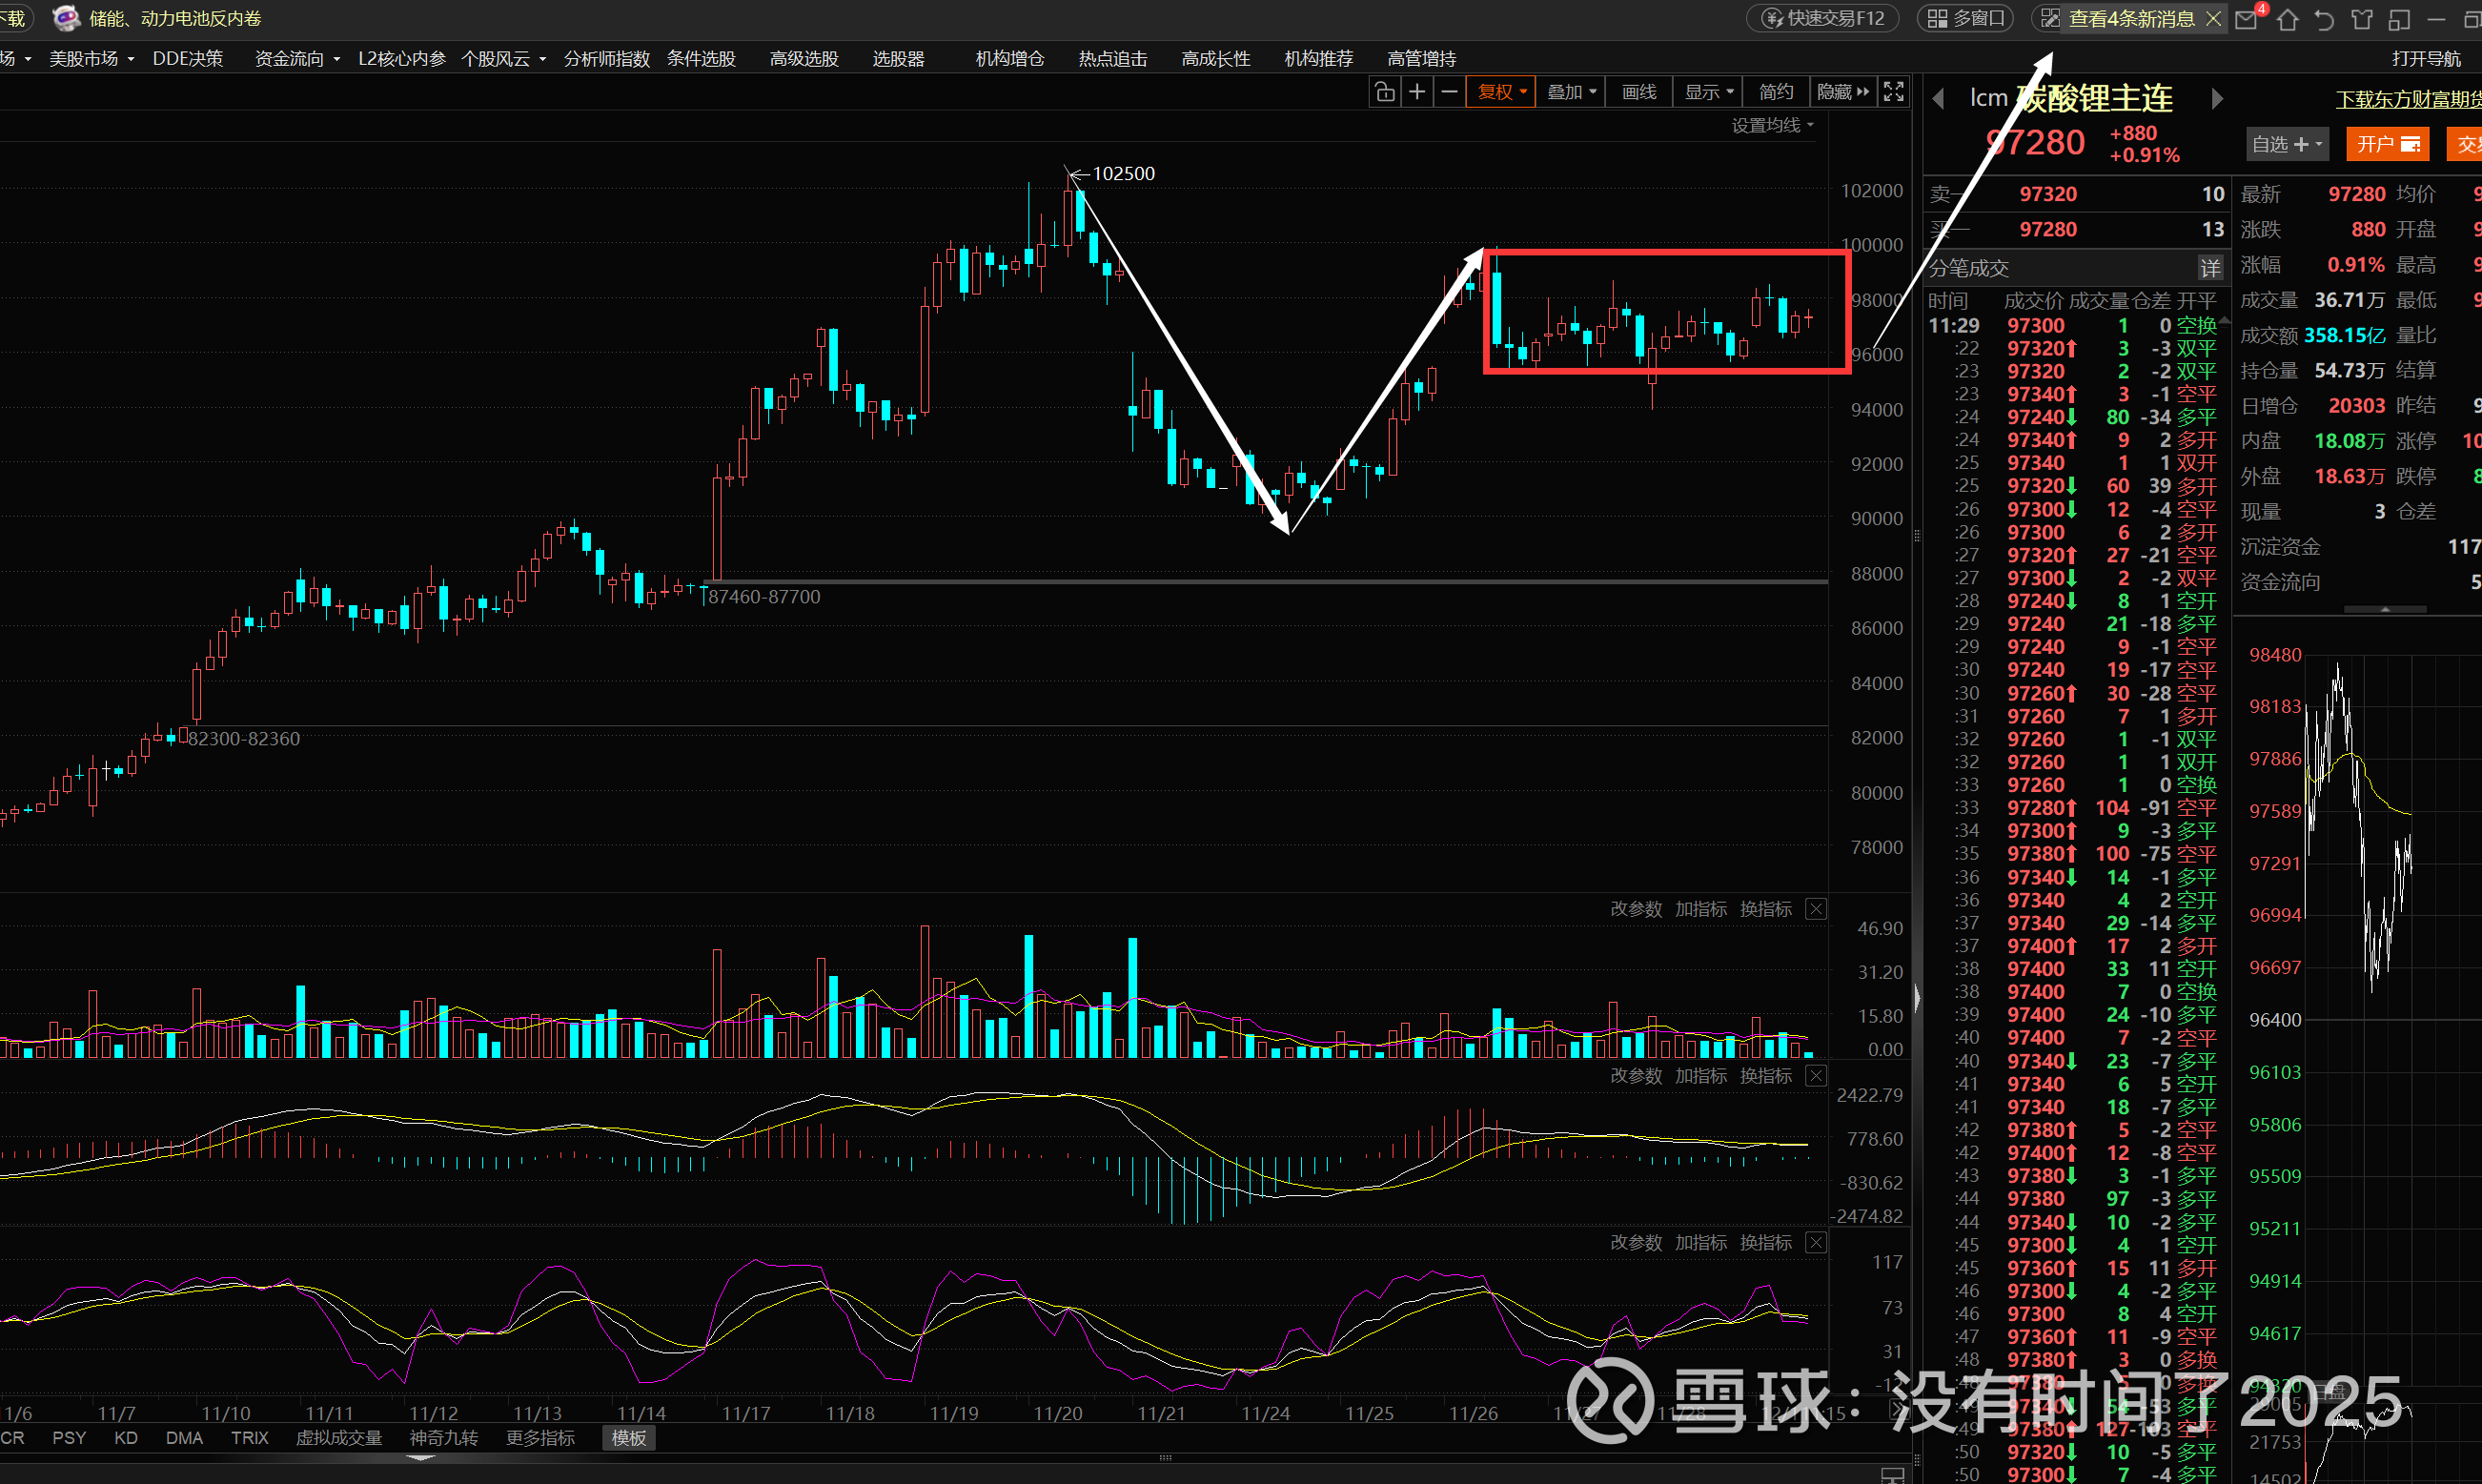
Task: Open the 复权 dropdown
Action: 1501,92
